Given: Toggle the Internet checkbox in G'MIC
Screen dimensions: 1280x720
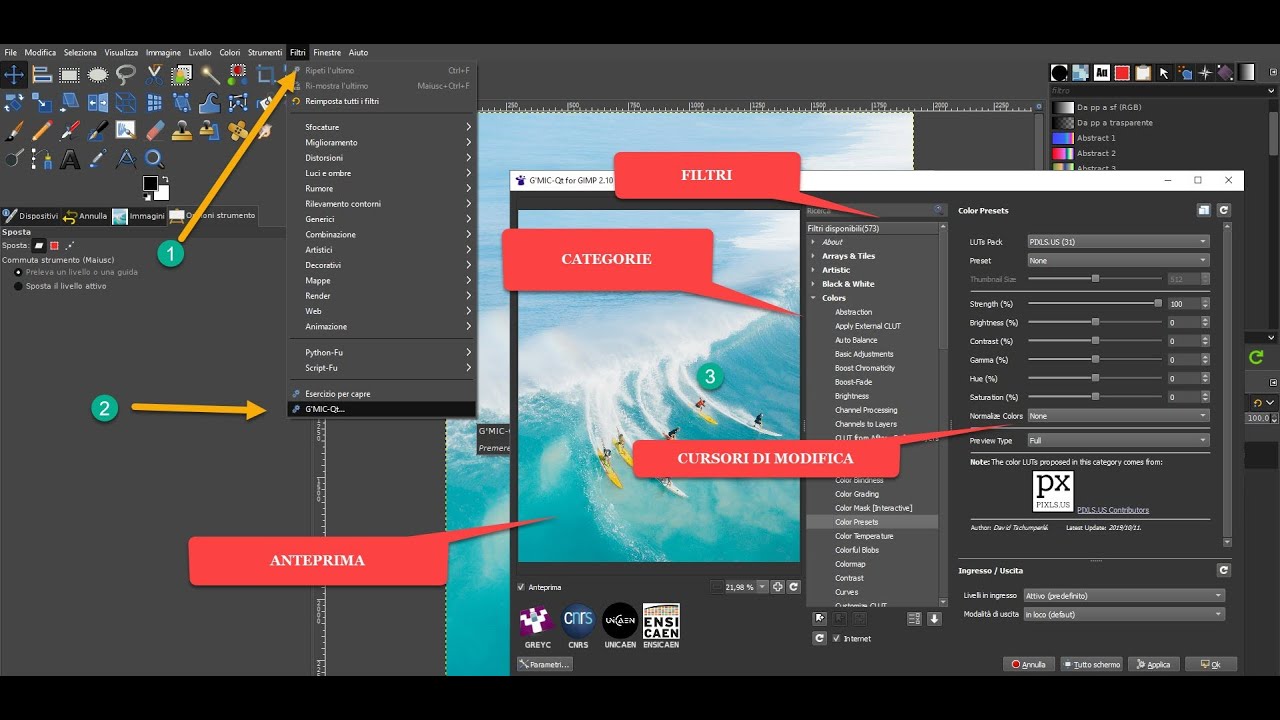Looking at the screenshot, I should tap(837, 638).
